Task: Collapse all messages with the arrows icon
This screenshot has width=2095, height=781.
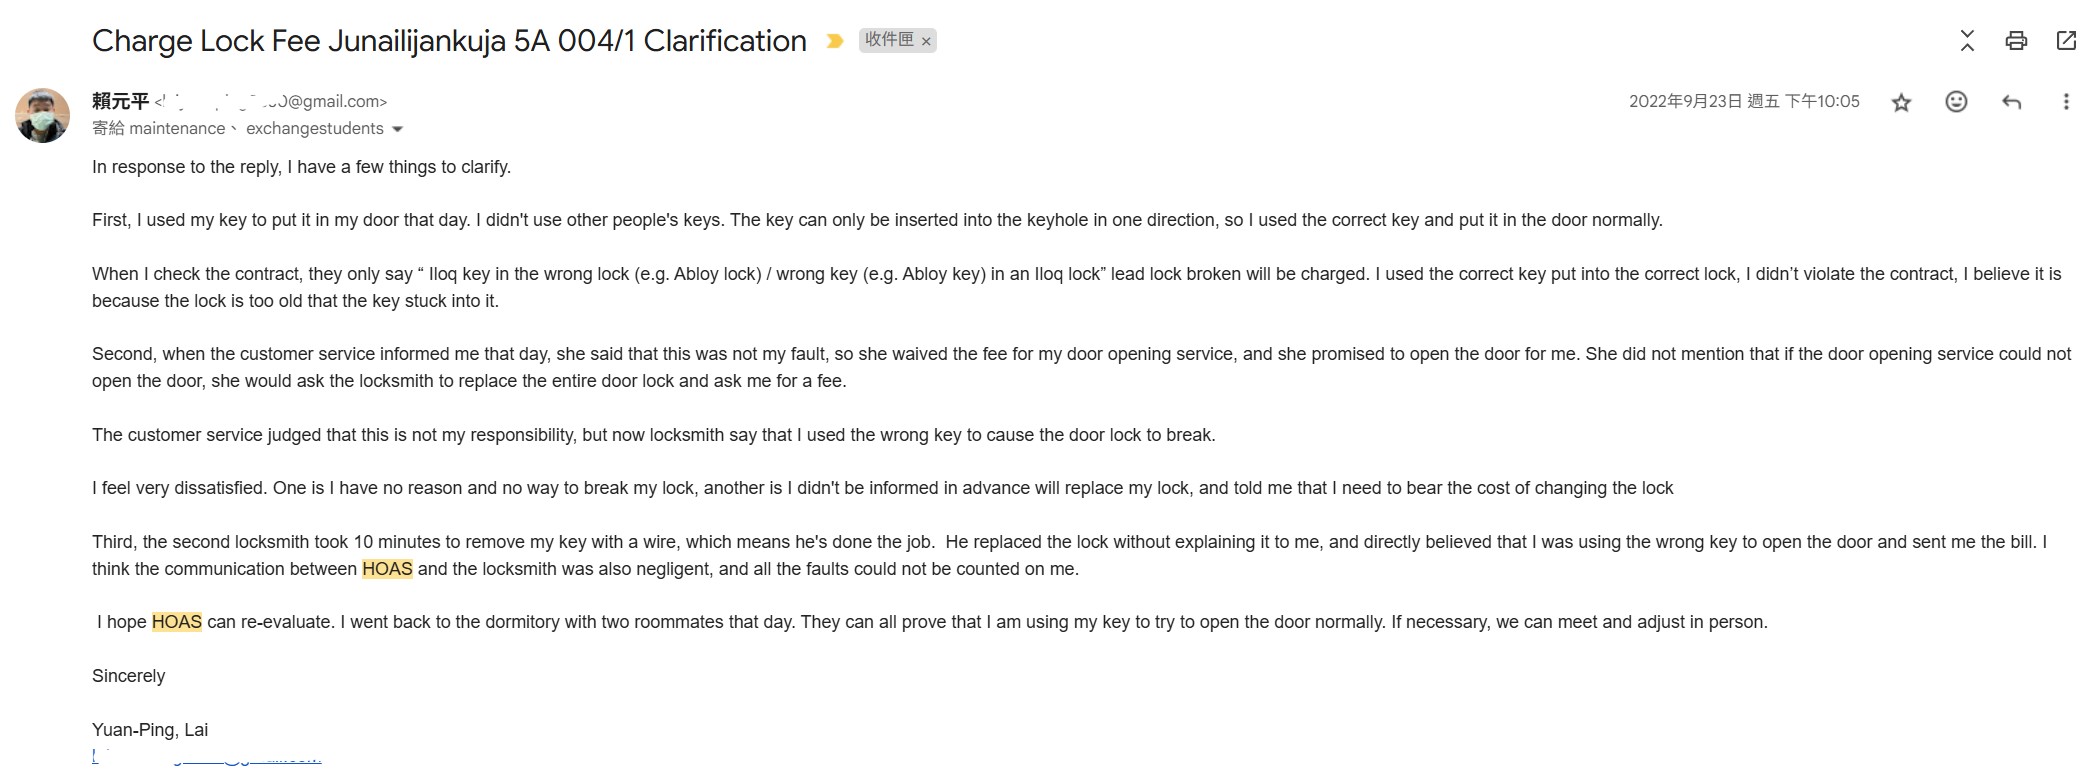Action: tap(1967, 41)
